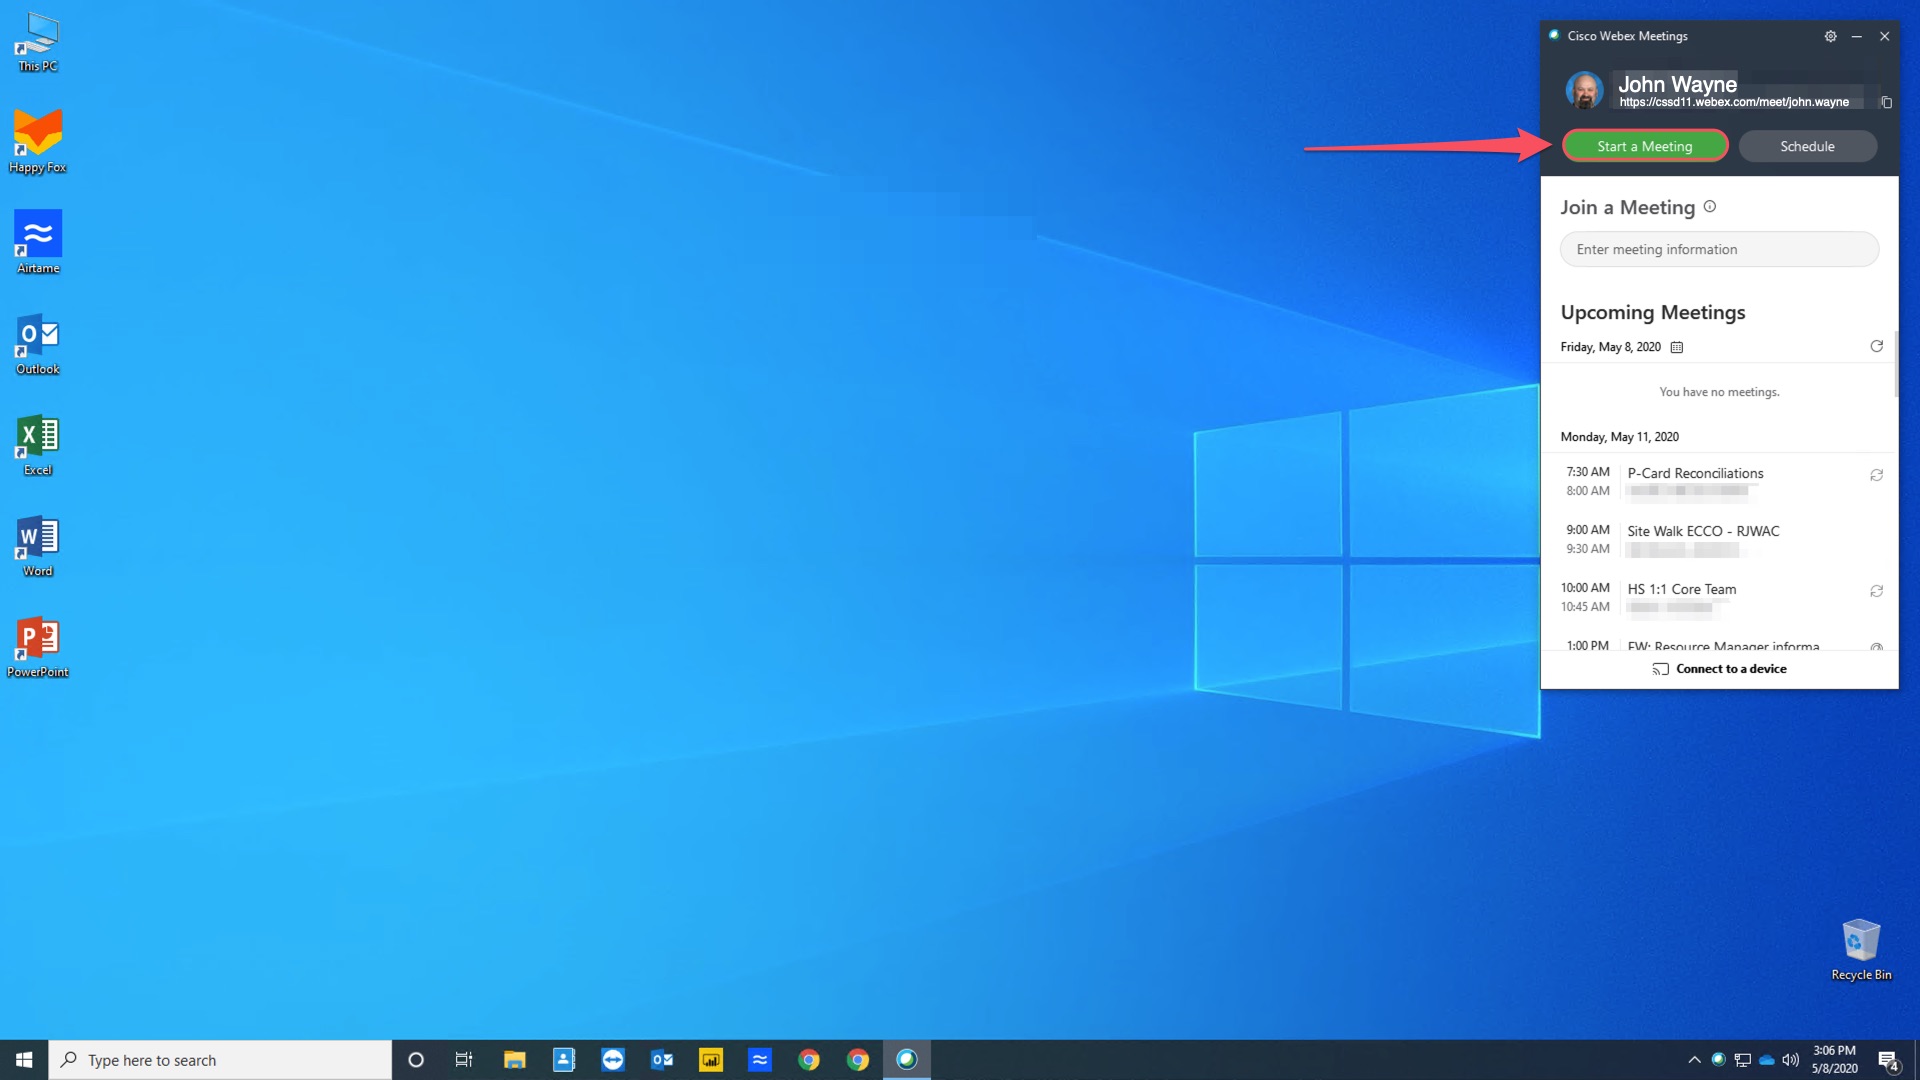Click Enter meeting information field
The height and width of the screenshot is (1080, 1920).
click(1719, 249)
